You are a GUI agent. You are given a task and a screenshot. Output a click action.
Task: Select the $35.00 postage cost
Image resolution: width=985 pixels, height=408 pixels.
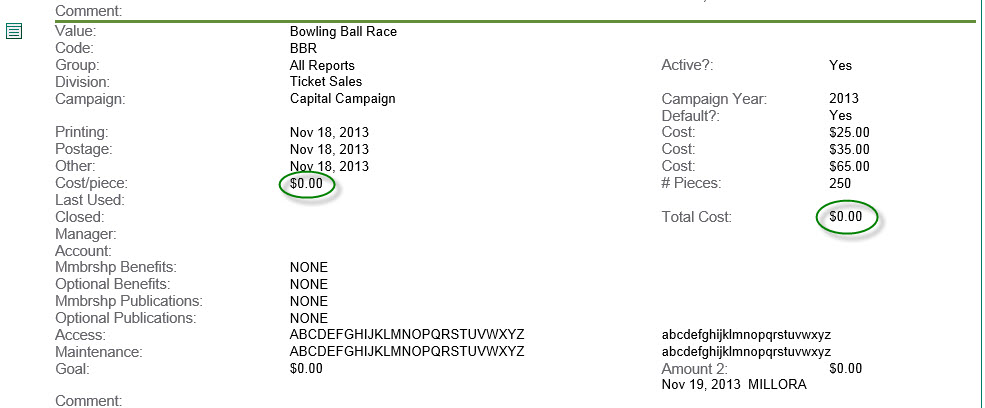pos(849,150)
